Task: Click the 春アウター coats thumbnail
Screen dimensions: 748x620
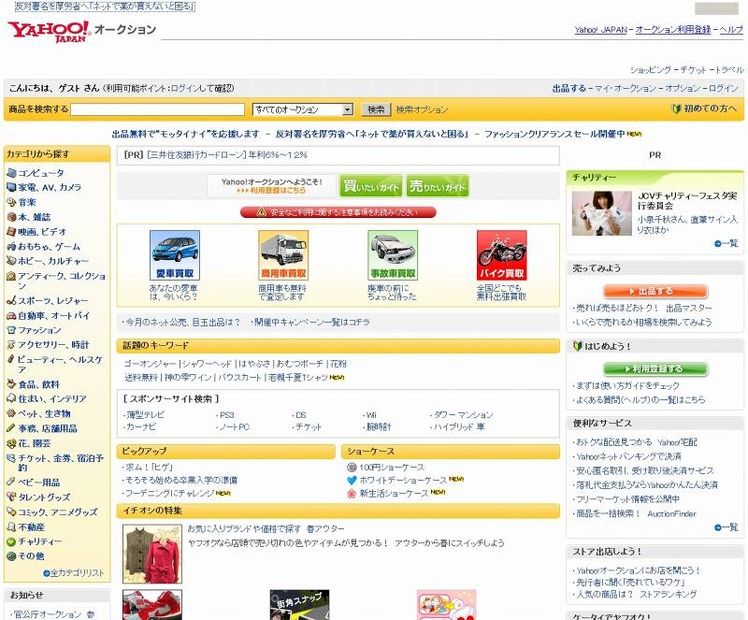Action: coord(152,554)
